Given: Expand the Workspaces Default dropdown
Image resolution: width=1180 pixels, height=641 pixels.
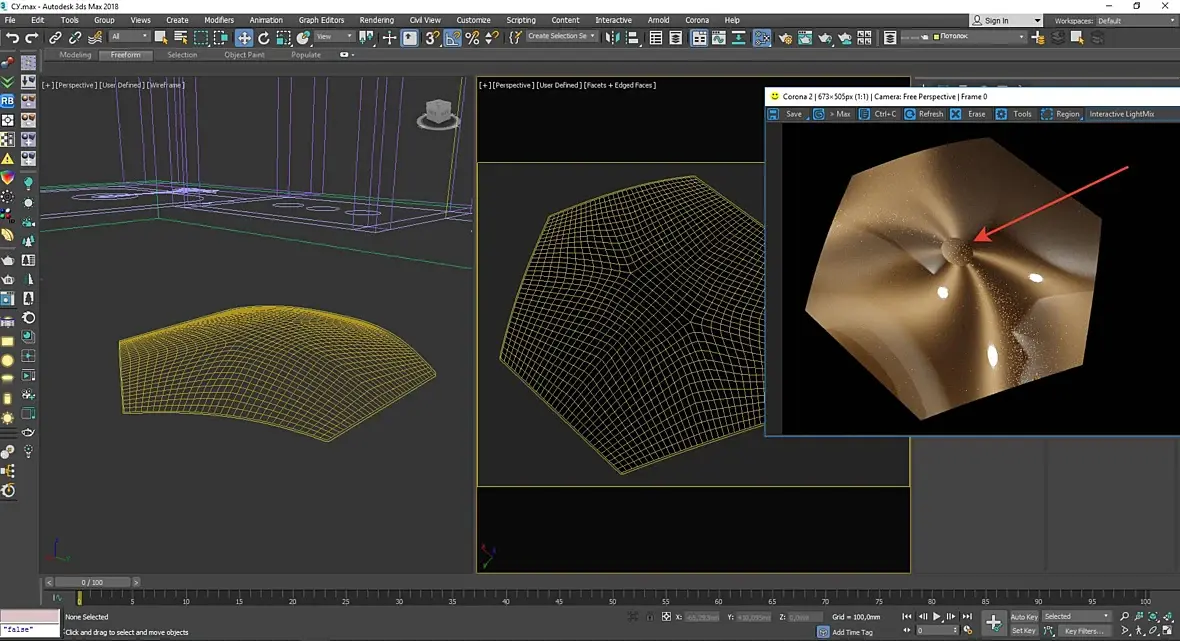Looking at the screenshot, I should 1135,20.
